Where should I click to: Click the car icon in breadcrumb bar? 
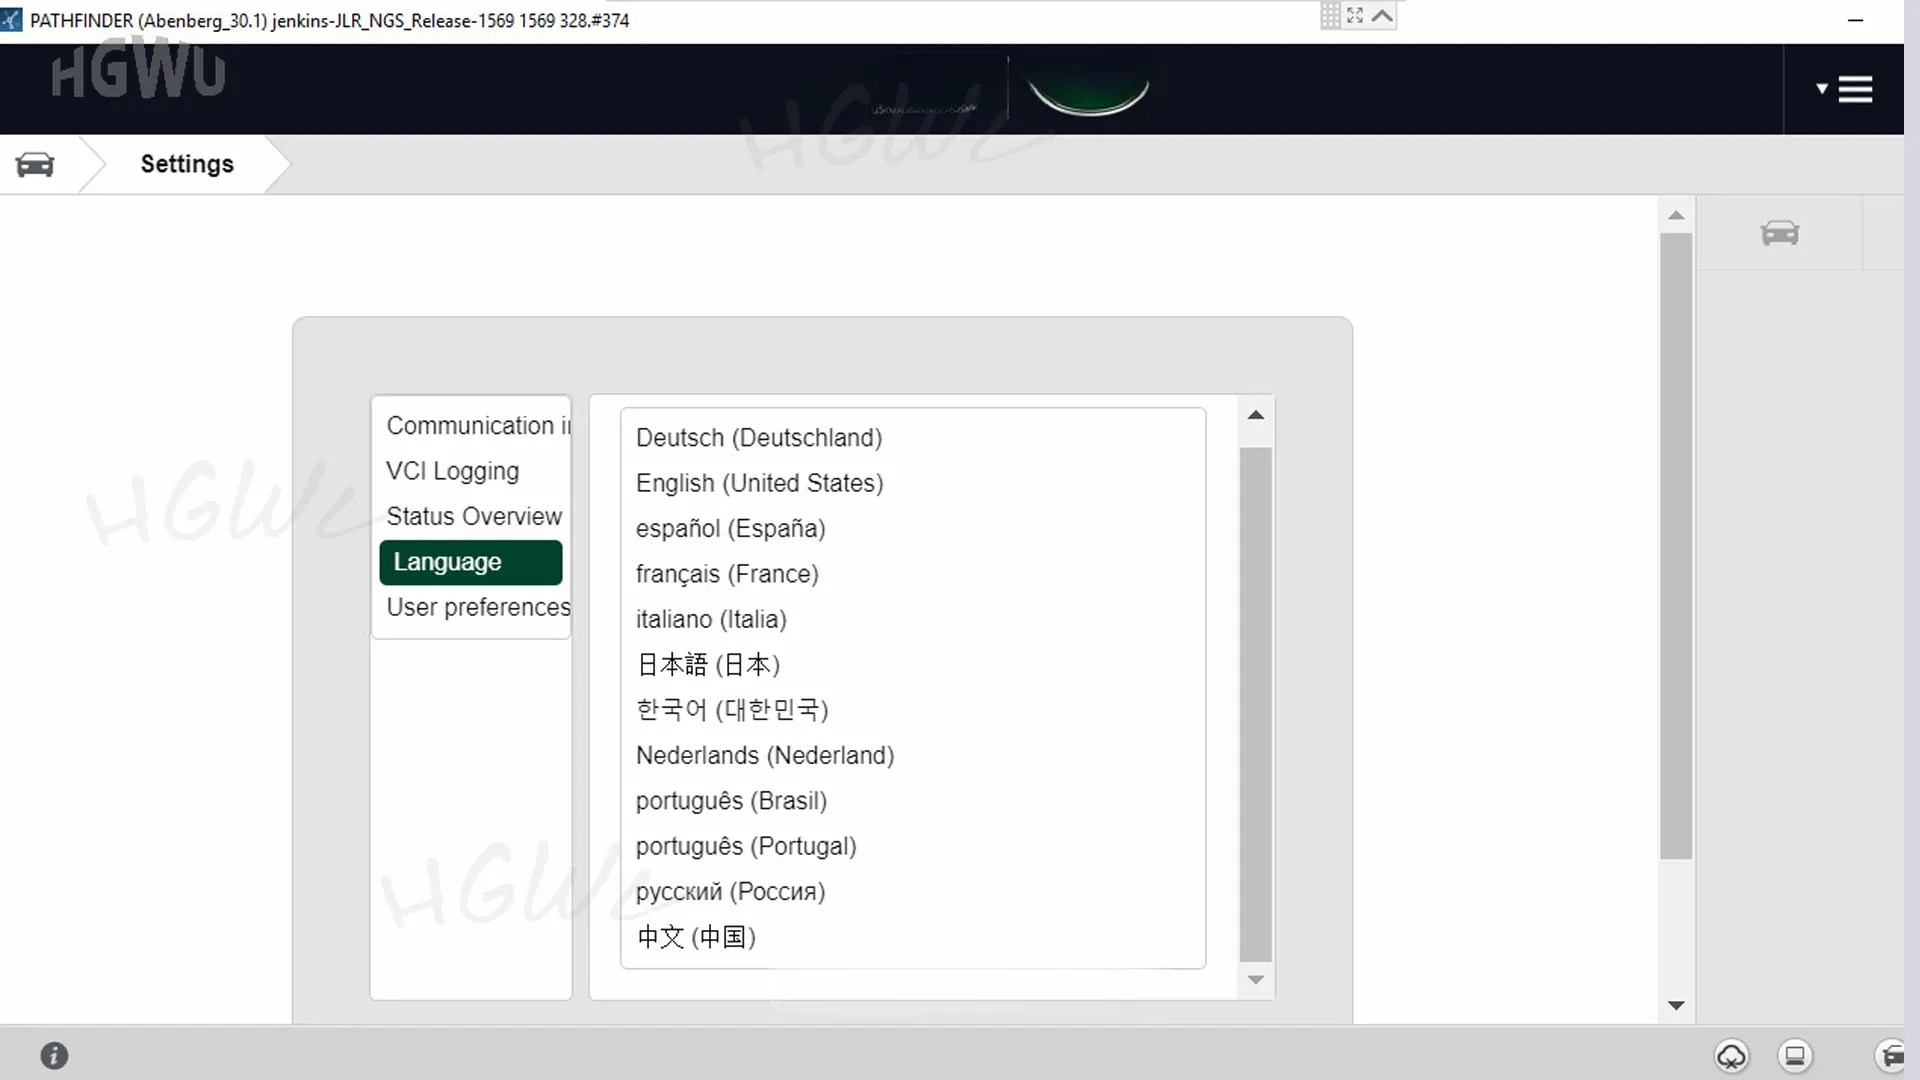(x=35, y=165)
